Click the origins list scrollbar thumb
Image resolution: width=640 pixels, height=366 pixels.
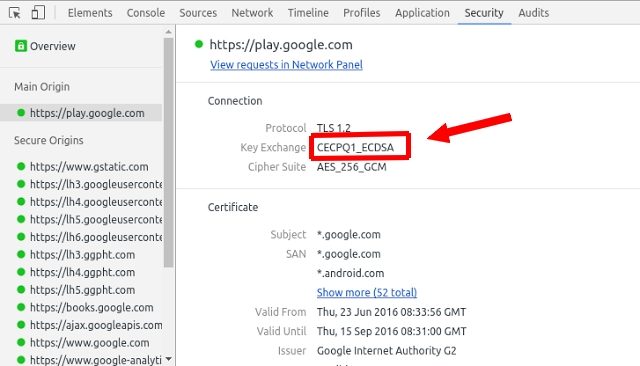coord(168,153)
